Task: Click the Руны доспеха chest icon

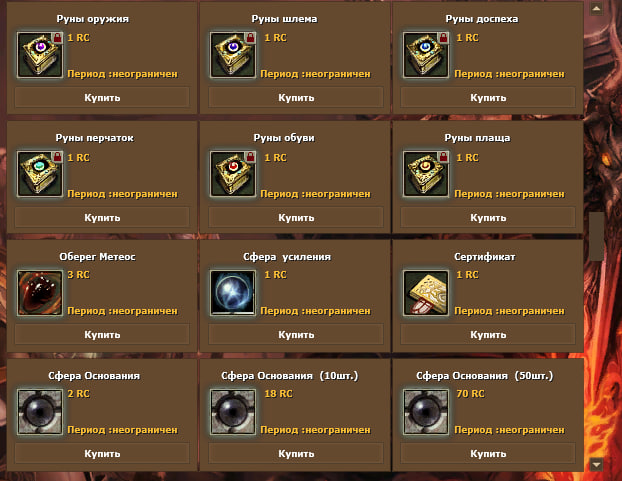Action: 426,55
